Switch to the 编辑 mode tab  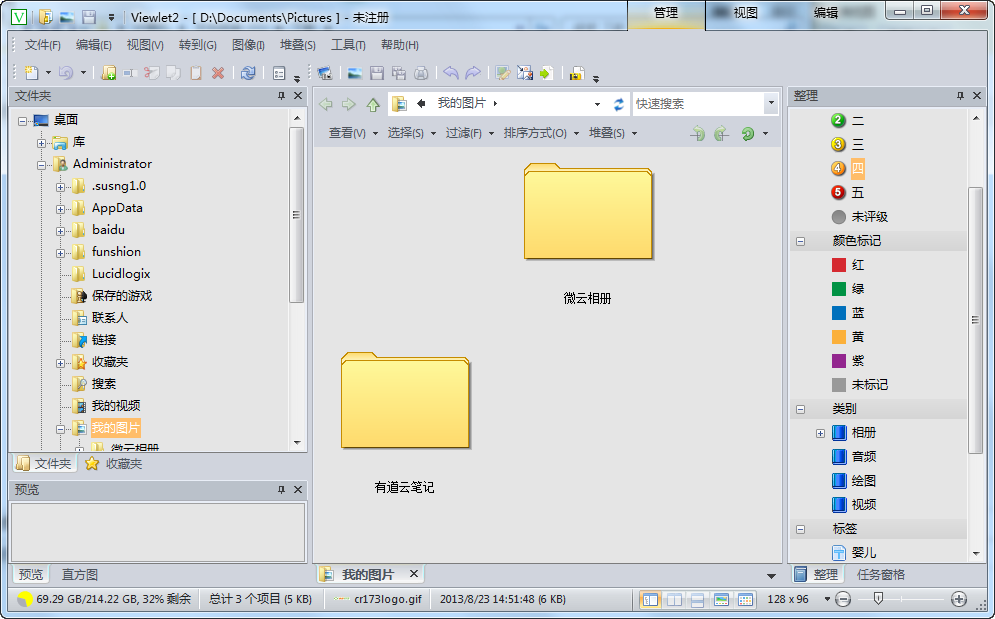pos(826,13)
